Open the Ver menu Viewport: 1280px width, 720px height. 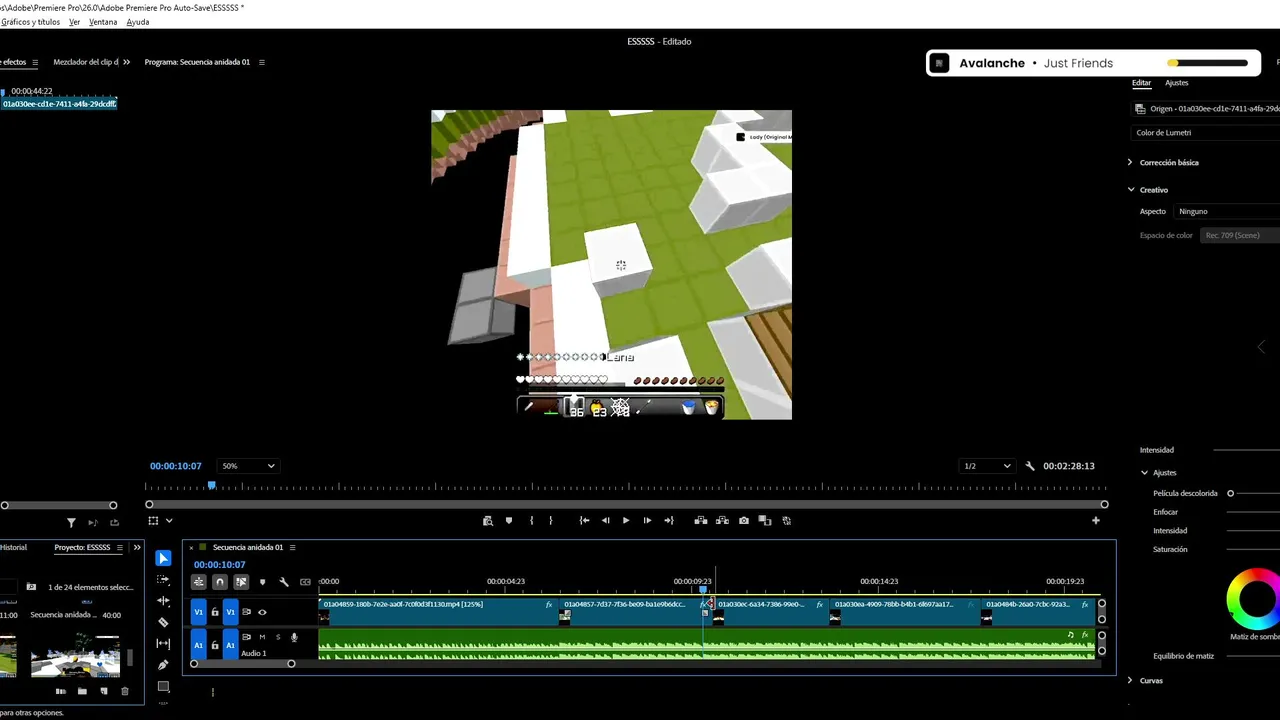tap(74, 22)
